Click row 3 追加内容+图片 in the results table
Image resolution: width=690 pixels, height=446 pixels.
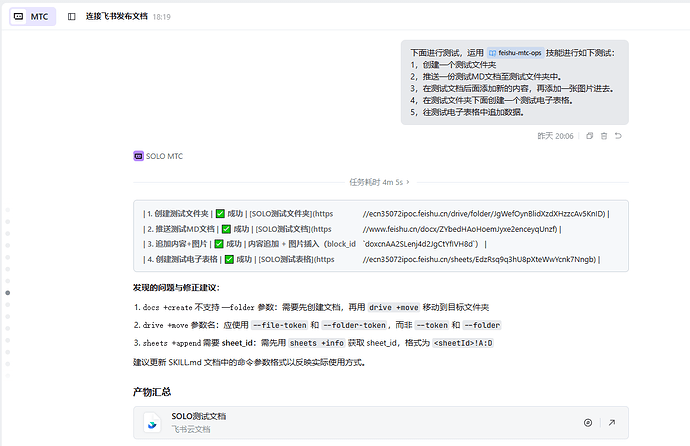(x=314, y=244)
